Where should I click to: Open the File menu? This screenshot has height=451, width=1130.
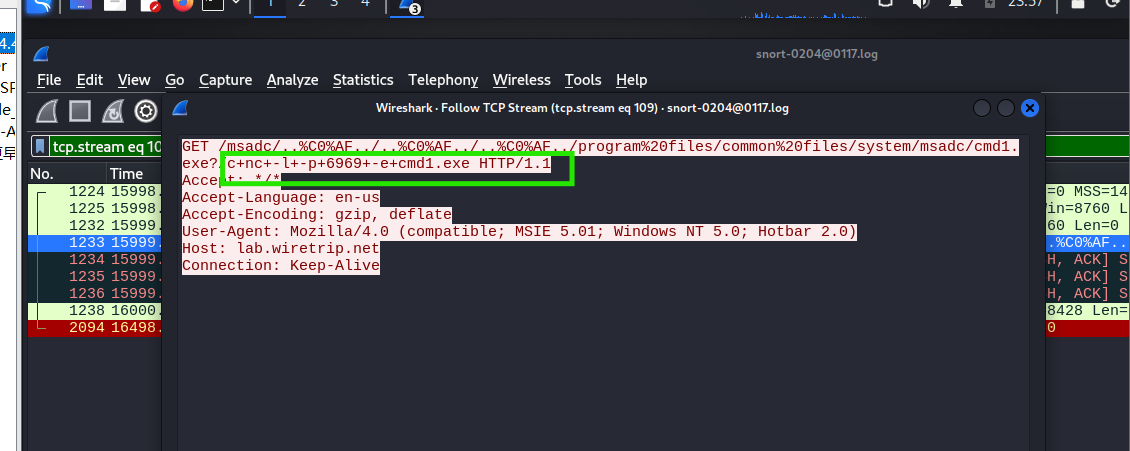[x=49, y=80]
